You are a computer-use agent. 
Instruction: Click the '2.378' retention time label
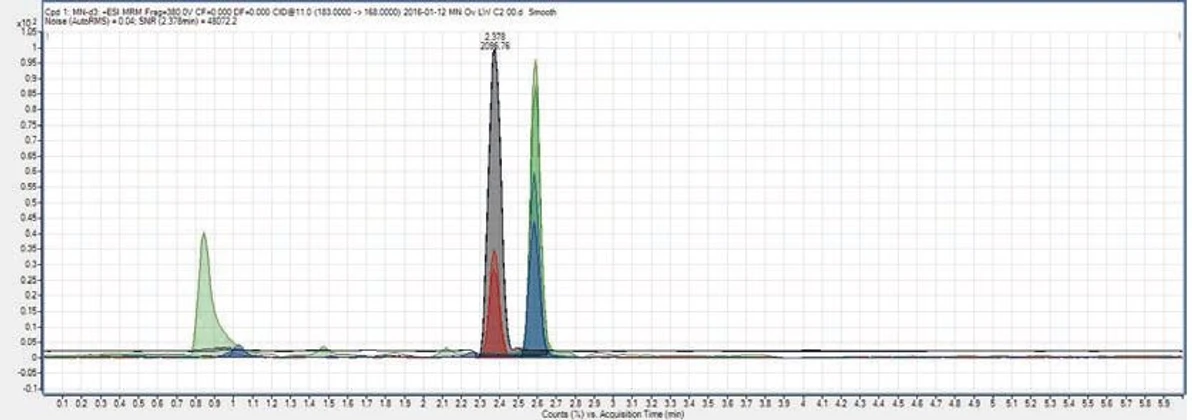[x=494, y=37]
